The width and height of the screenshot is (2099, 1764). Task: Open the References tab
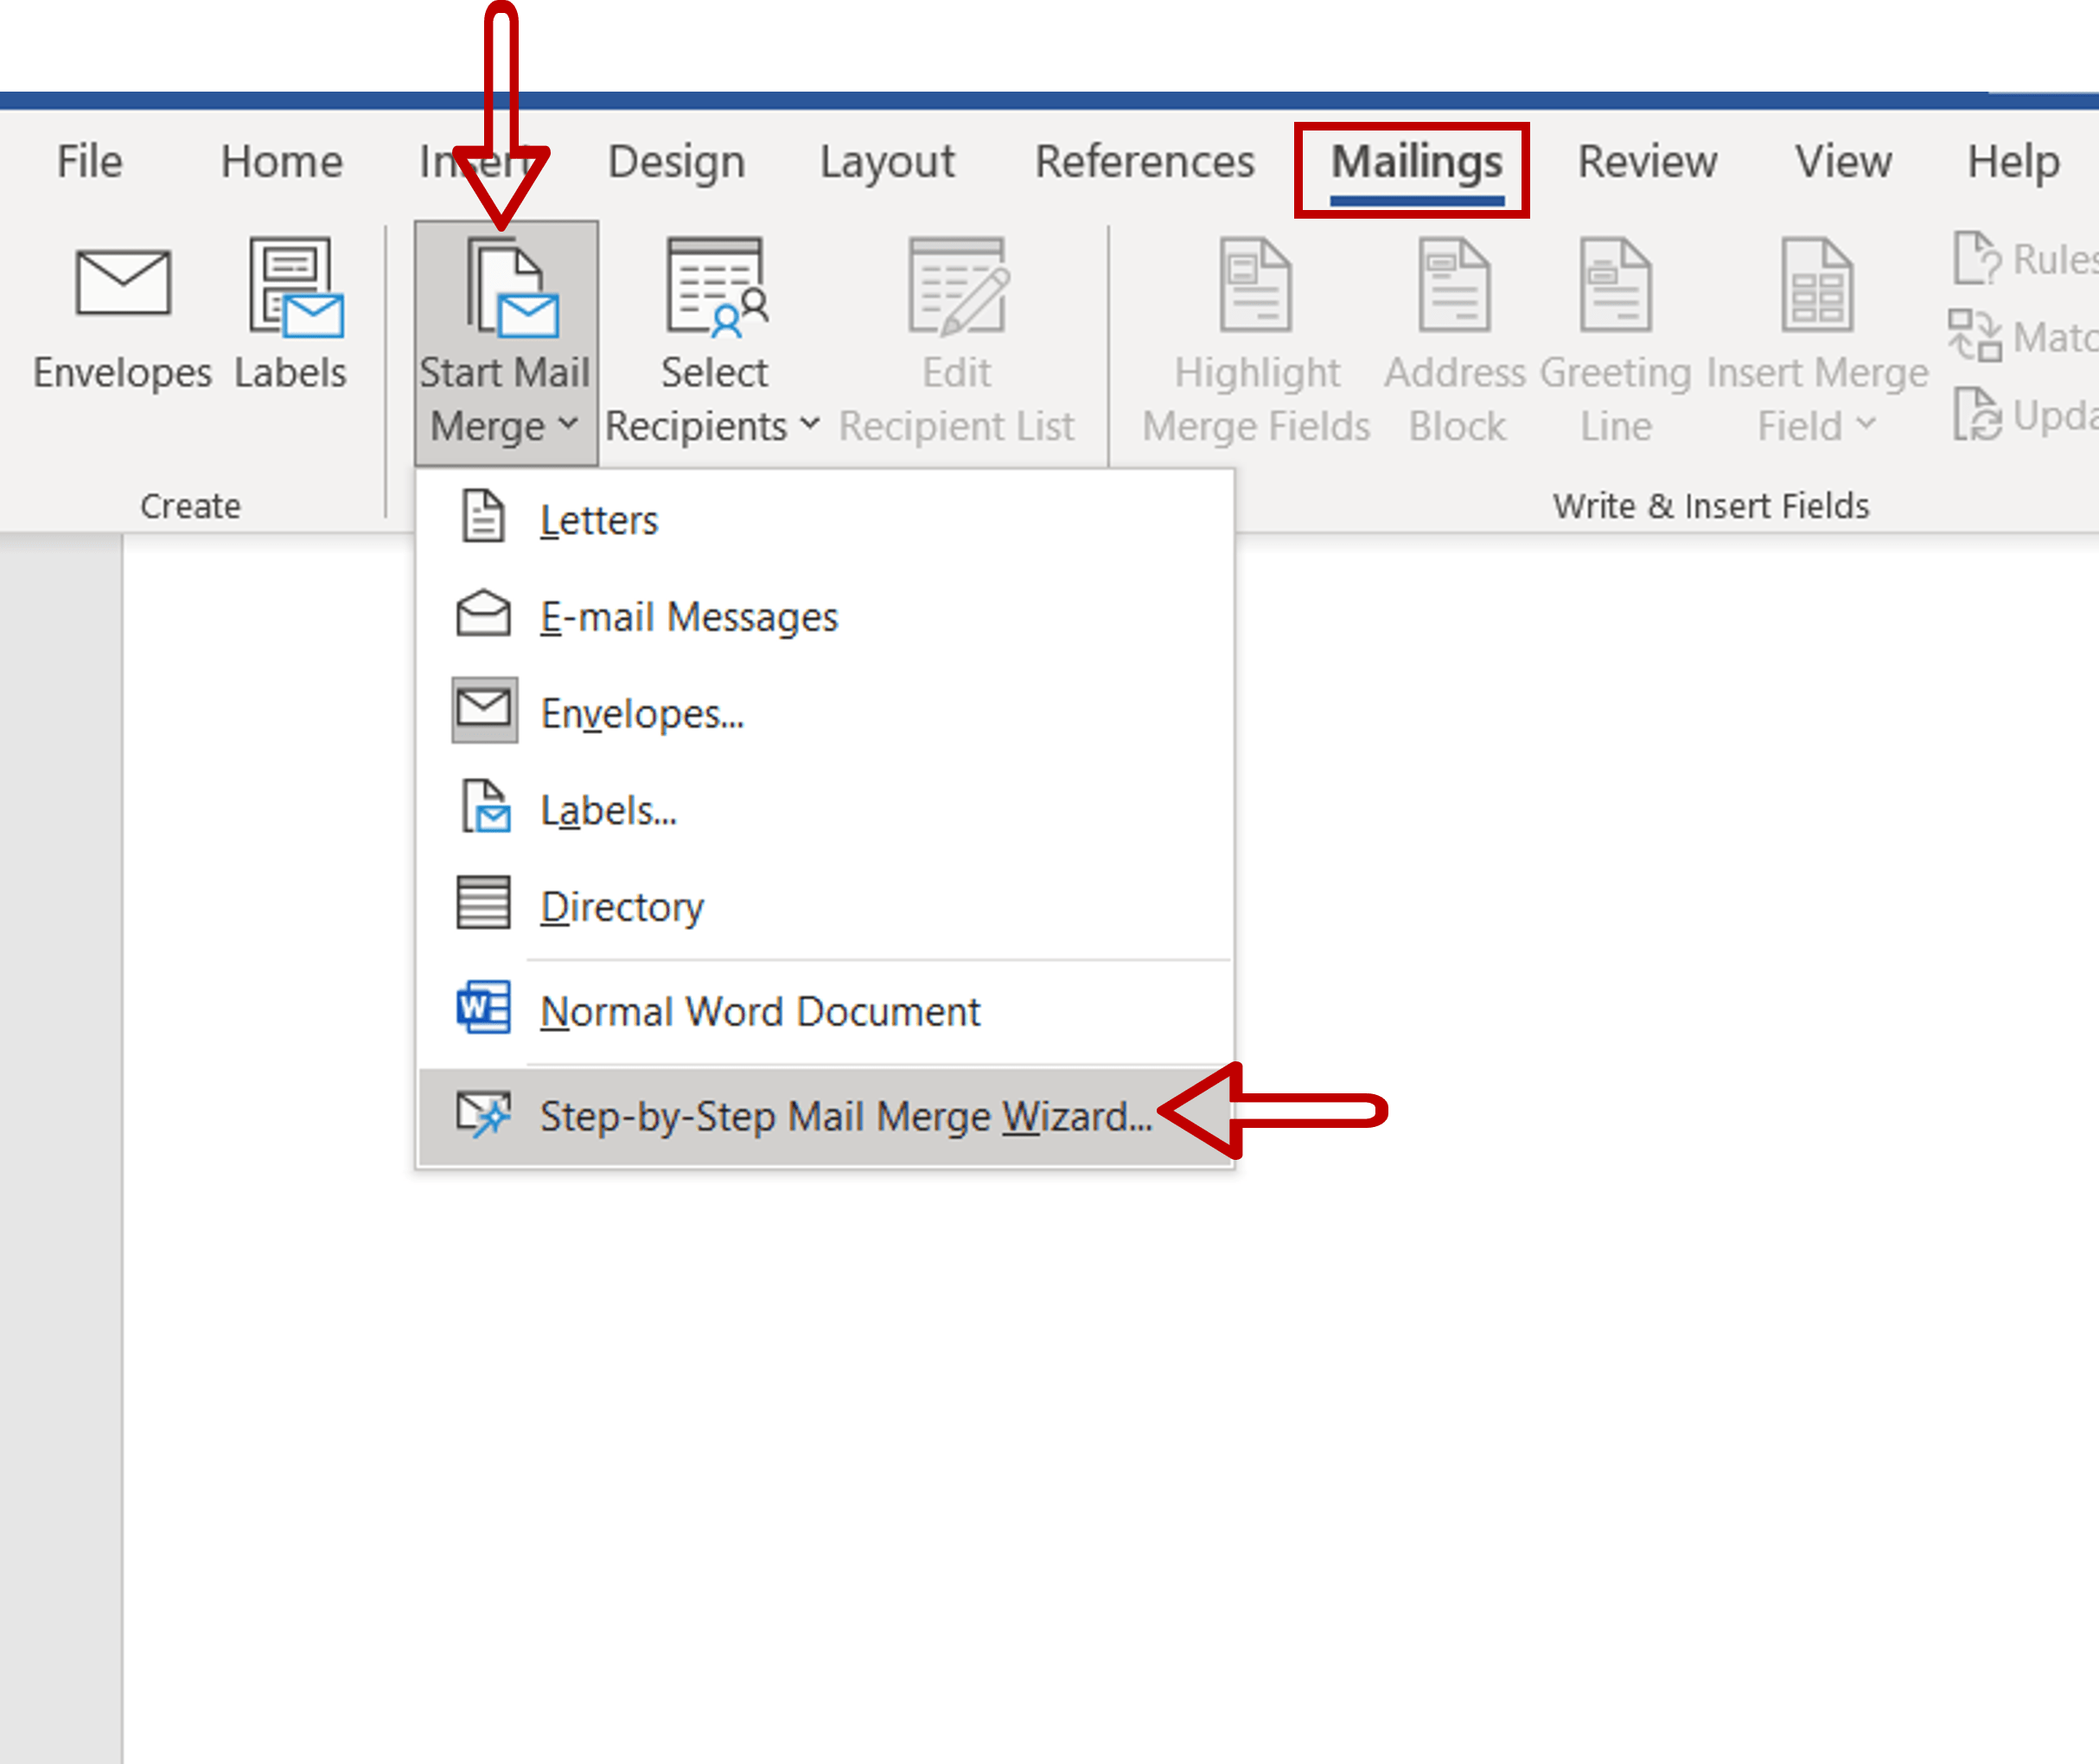[x=1144, y=161]
